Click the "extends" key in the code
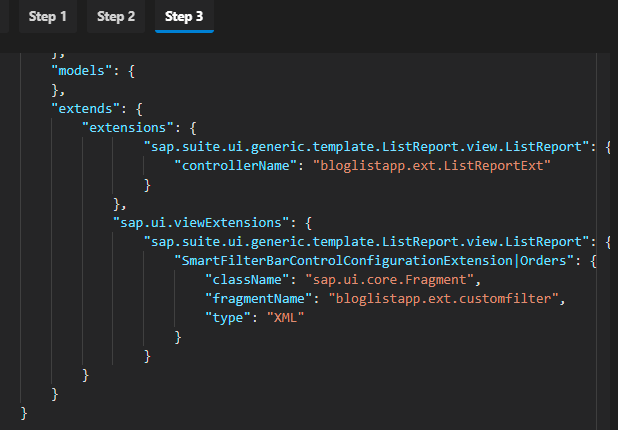This screenshot has height=430, width=618. [86, 109]
